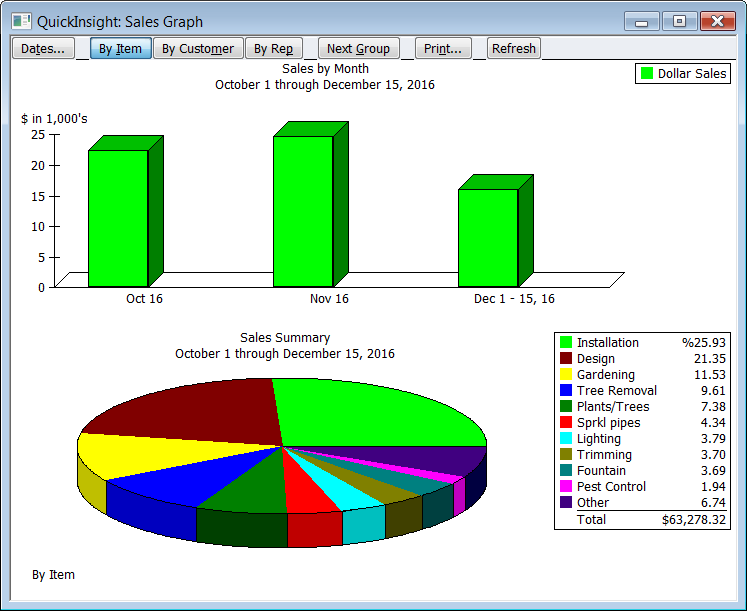This screenshot has width=747, height=611.
Task: Click the cyan Lighting legend swatch
Action: click(x=566, y=439)
